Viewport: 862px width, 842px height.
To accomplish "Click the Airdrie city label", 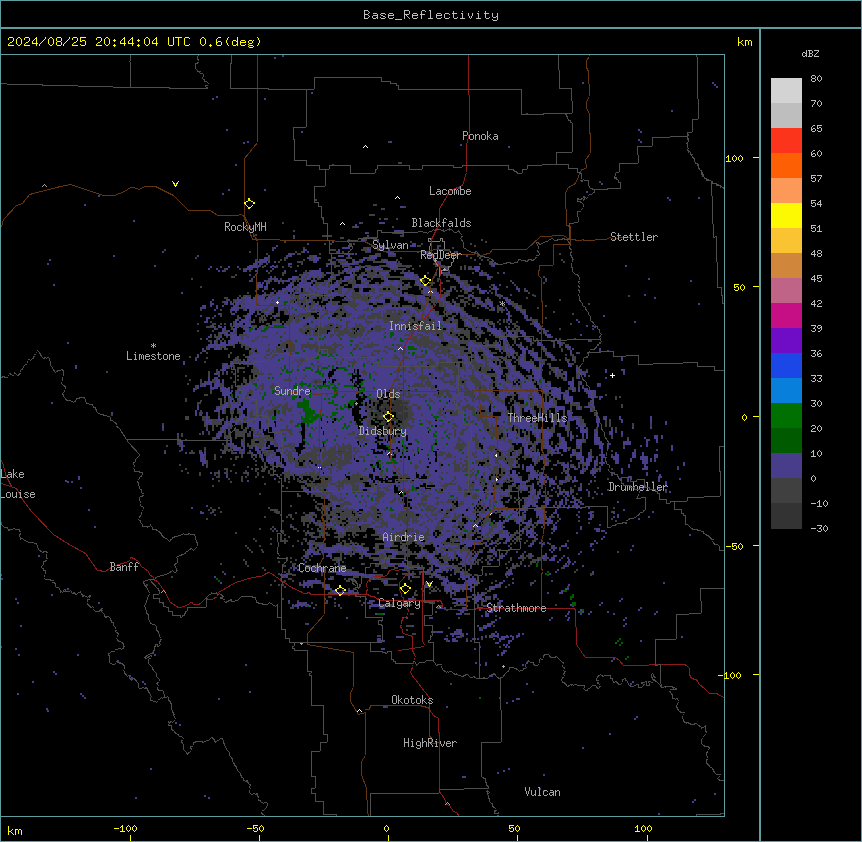I will coord(403,537).
